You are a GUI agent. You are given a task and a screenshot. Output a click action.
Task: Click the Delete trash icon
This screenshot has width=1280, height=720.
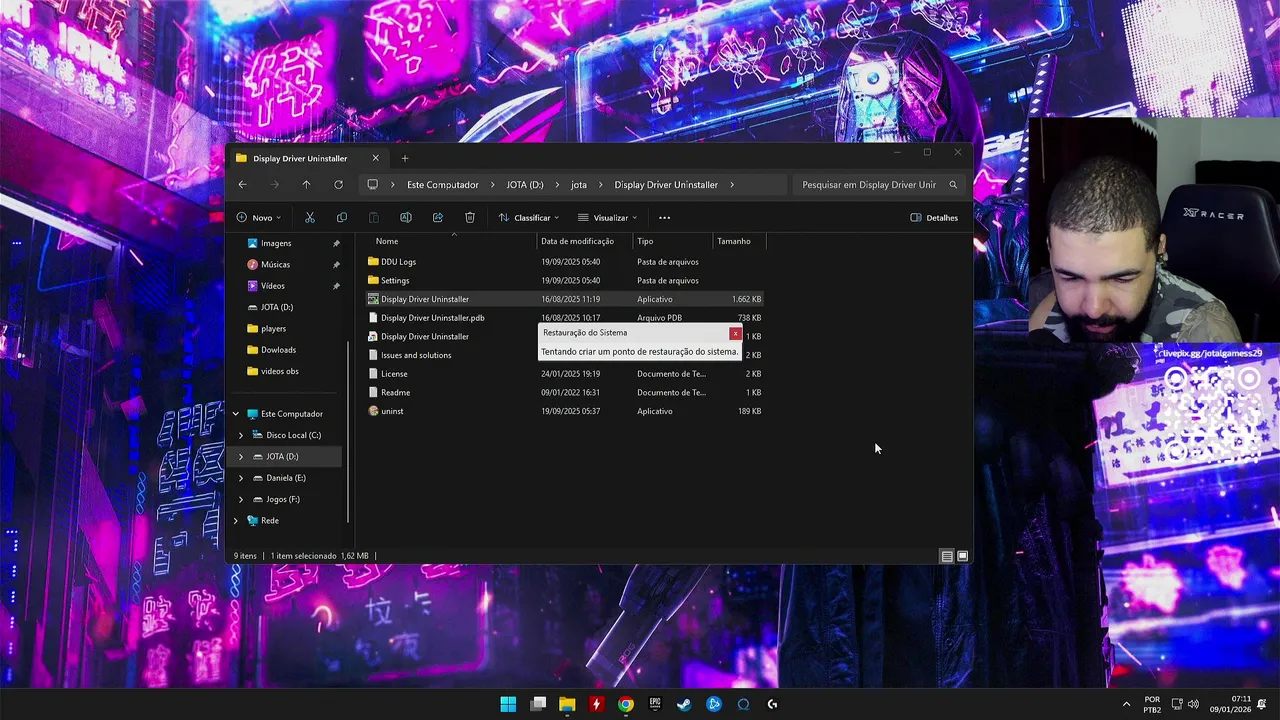click(x=470, y=218)
